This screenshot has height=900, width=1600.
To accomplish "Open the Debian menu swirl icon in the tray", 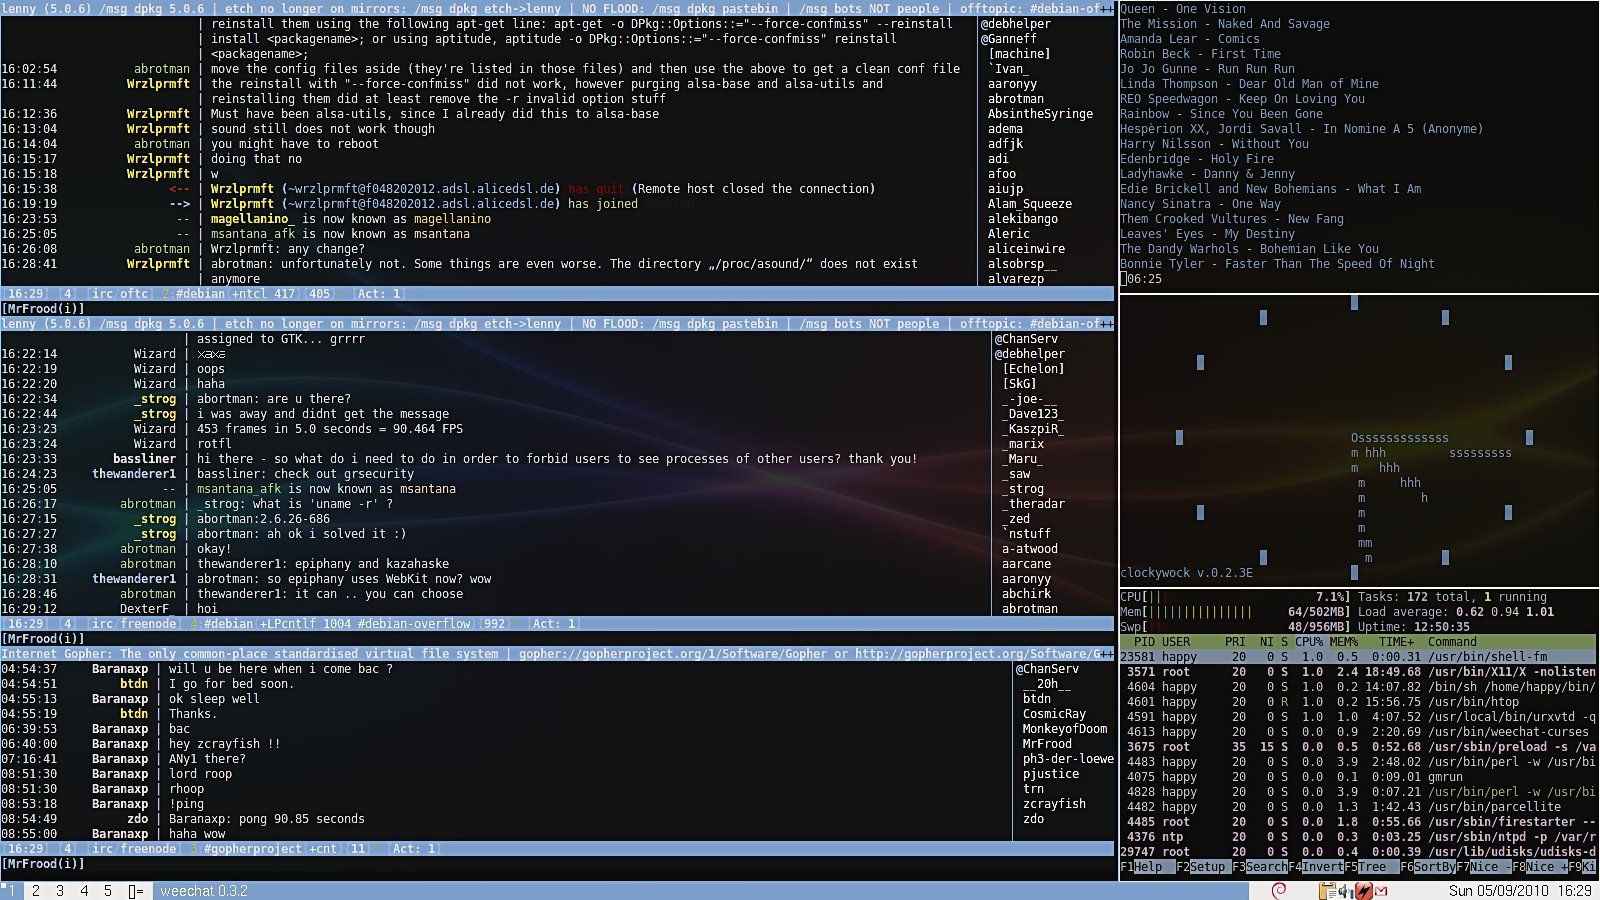I will click(1278, 890).
